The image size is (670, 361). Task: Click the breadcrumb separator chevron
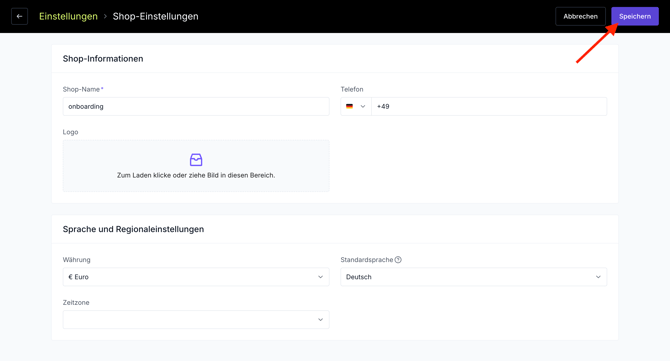coord(105,16)
